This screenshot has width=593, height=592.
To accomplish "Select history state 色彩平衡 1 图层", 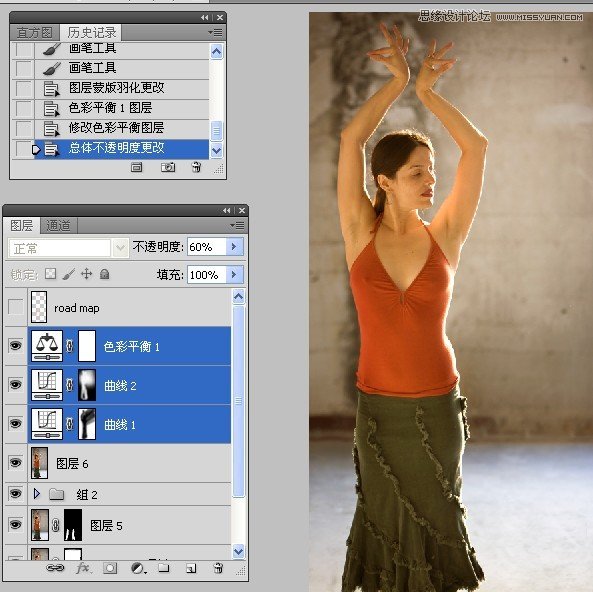I will [121, 108].
